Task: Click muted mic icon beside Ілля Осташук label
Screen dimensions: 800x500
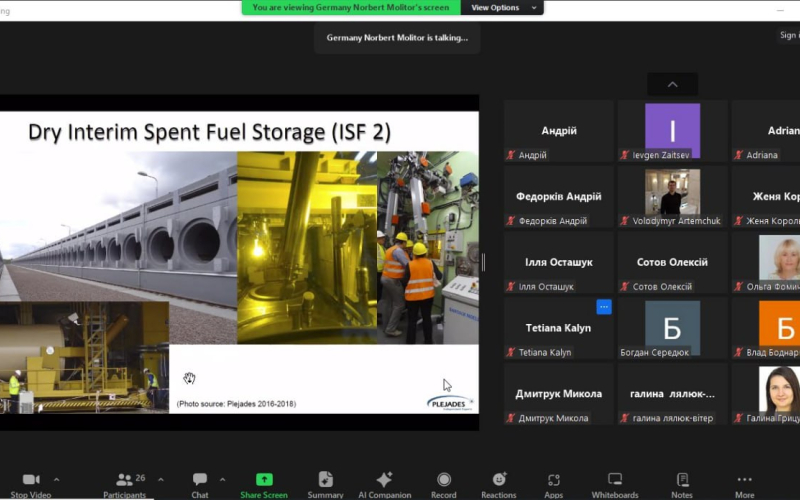Action: tap(511, 286)
